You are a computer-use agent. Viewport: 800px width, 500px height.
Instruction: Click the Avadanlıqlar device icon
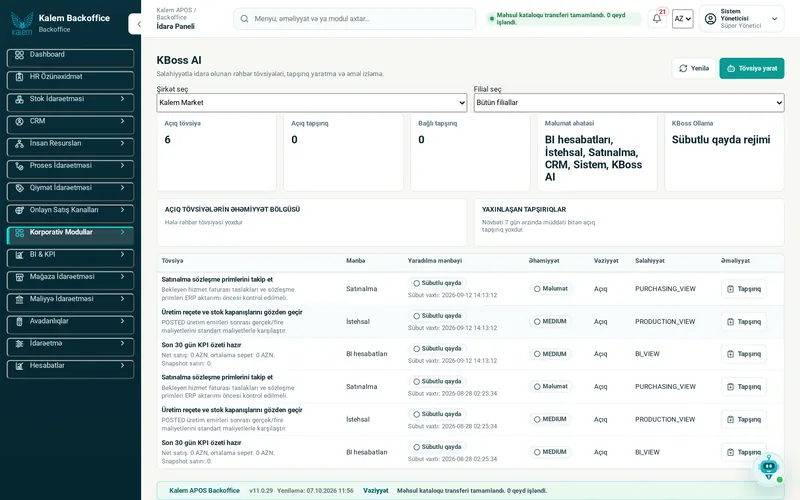click(19, 322)
